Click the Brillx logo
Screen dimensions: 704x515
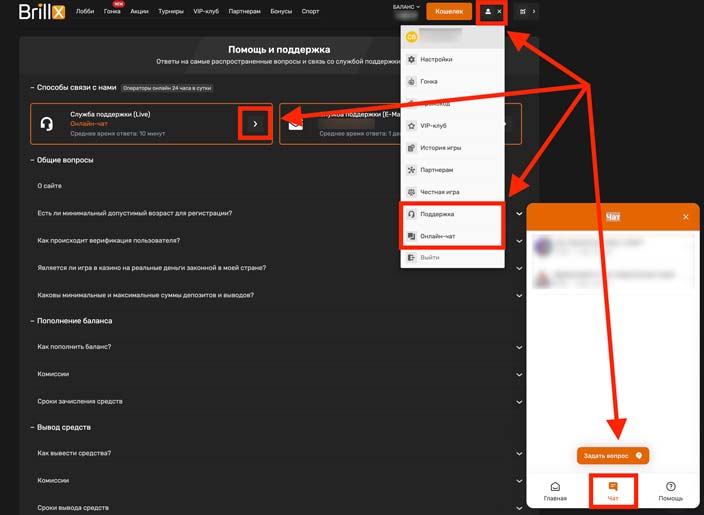coord(42,12)
